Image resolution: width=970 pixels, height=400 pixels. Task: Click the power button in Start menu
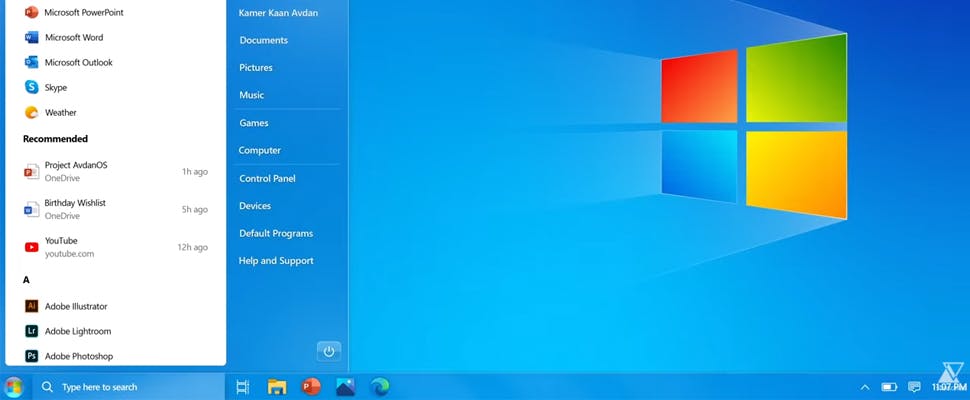(329, 351)
